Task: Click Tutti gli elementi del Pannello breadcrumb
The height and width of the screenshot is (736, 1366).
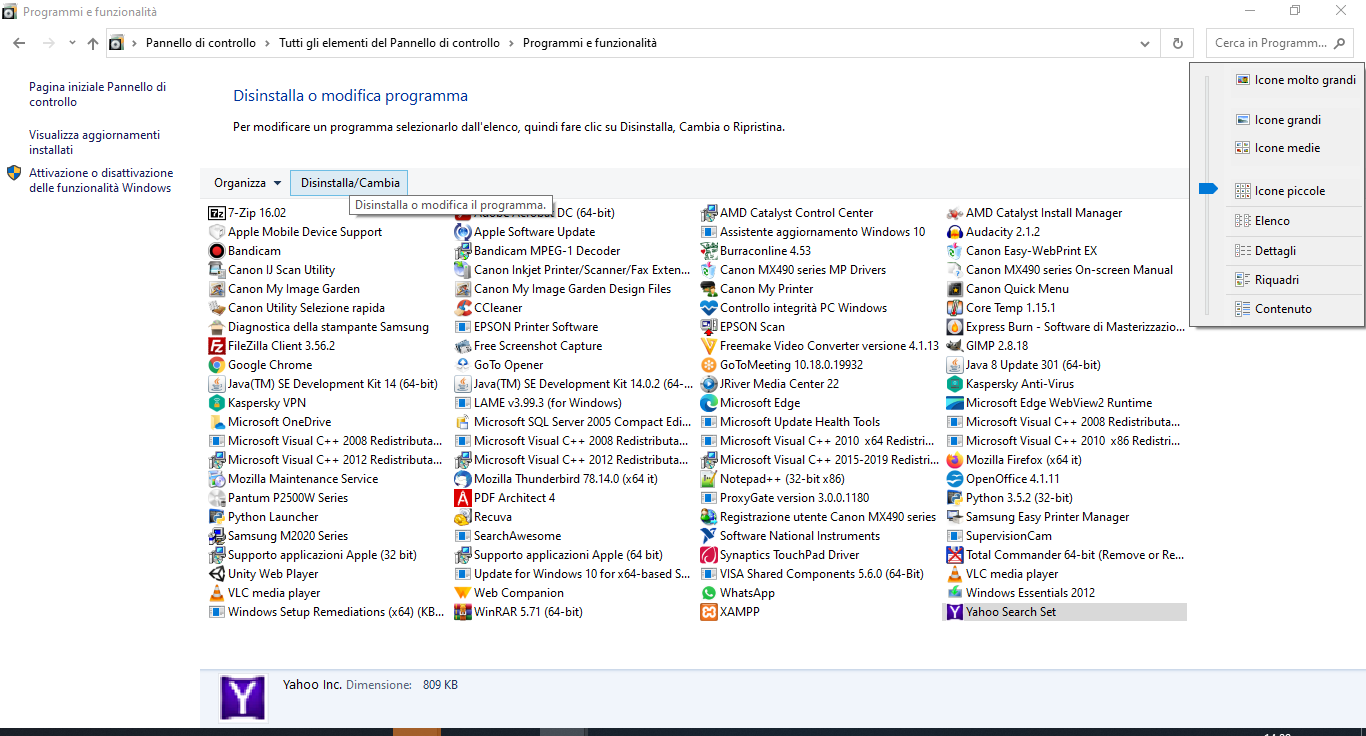Action: 390,44
